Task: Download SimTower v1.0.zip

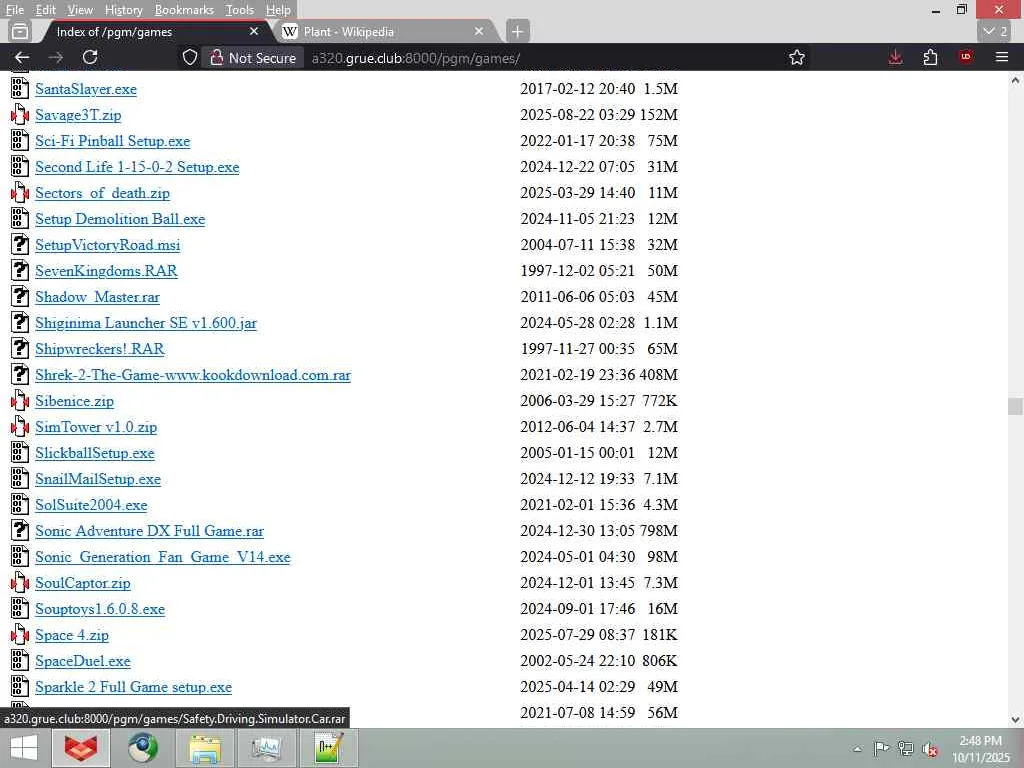Action: coord(96,427)
